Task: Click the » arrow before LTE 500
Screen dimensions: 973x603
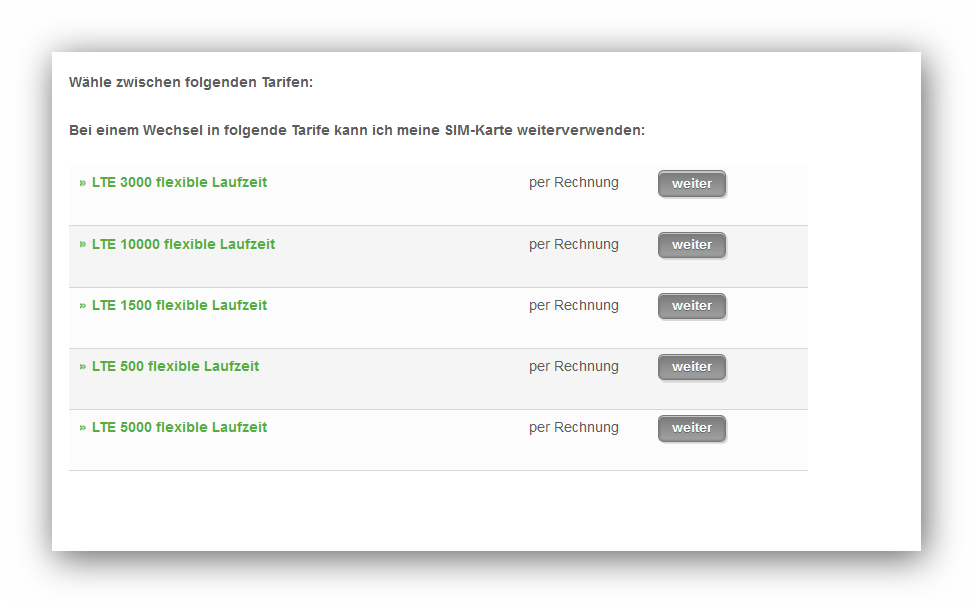Action: [83, 367]
